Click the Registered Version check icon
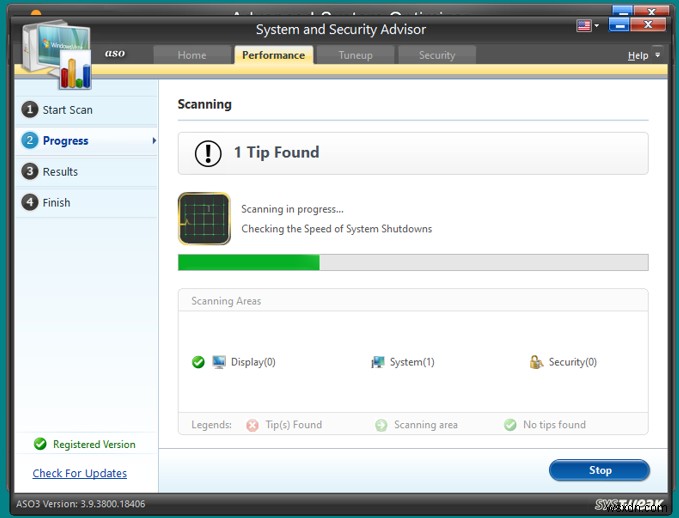 (x=40, y=444)
